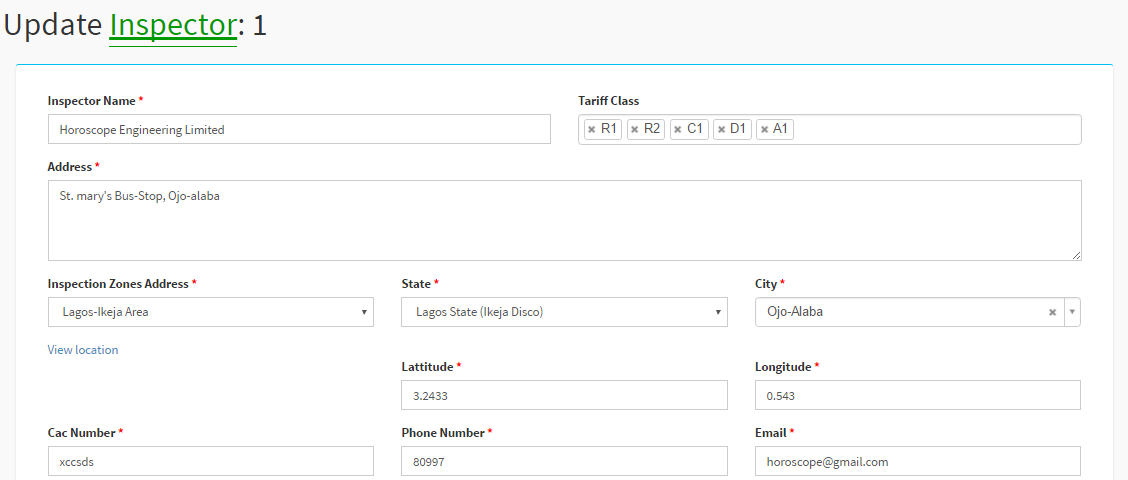Remove the C1 tariff class tag
This screenshot has width=1128, height=480.
pos(677,130)
